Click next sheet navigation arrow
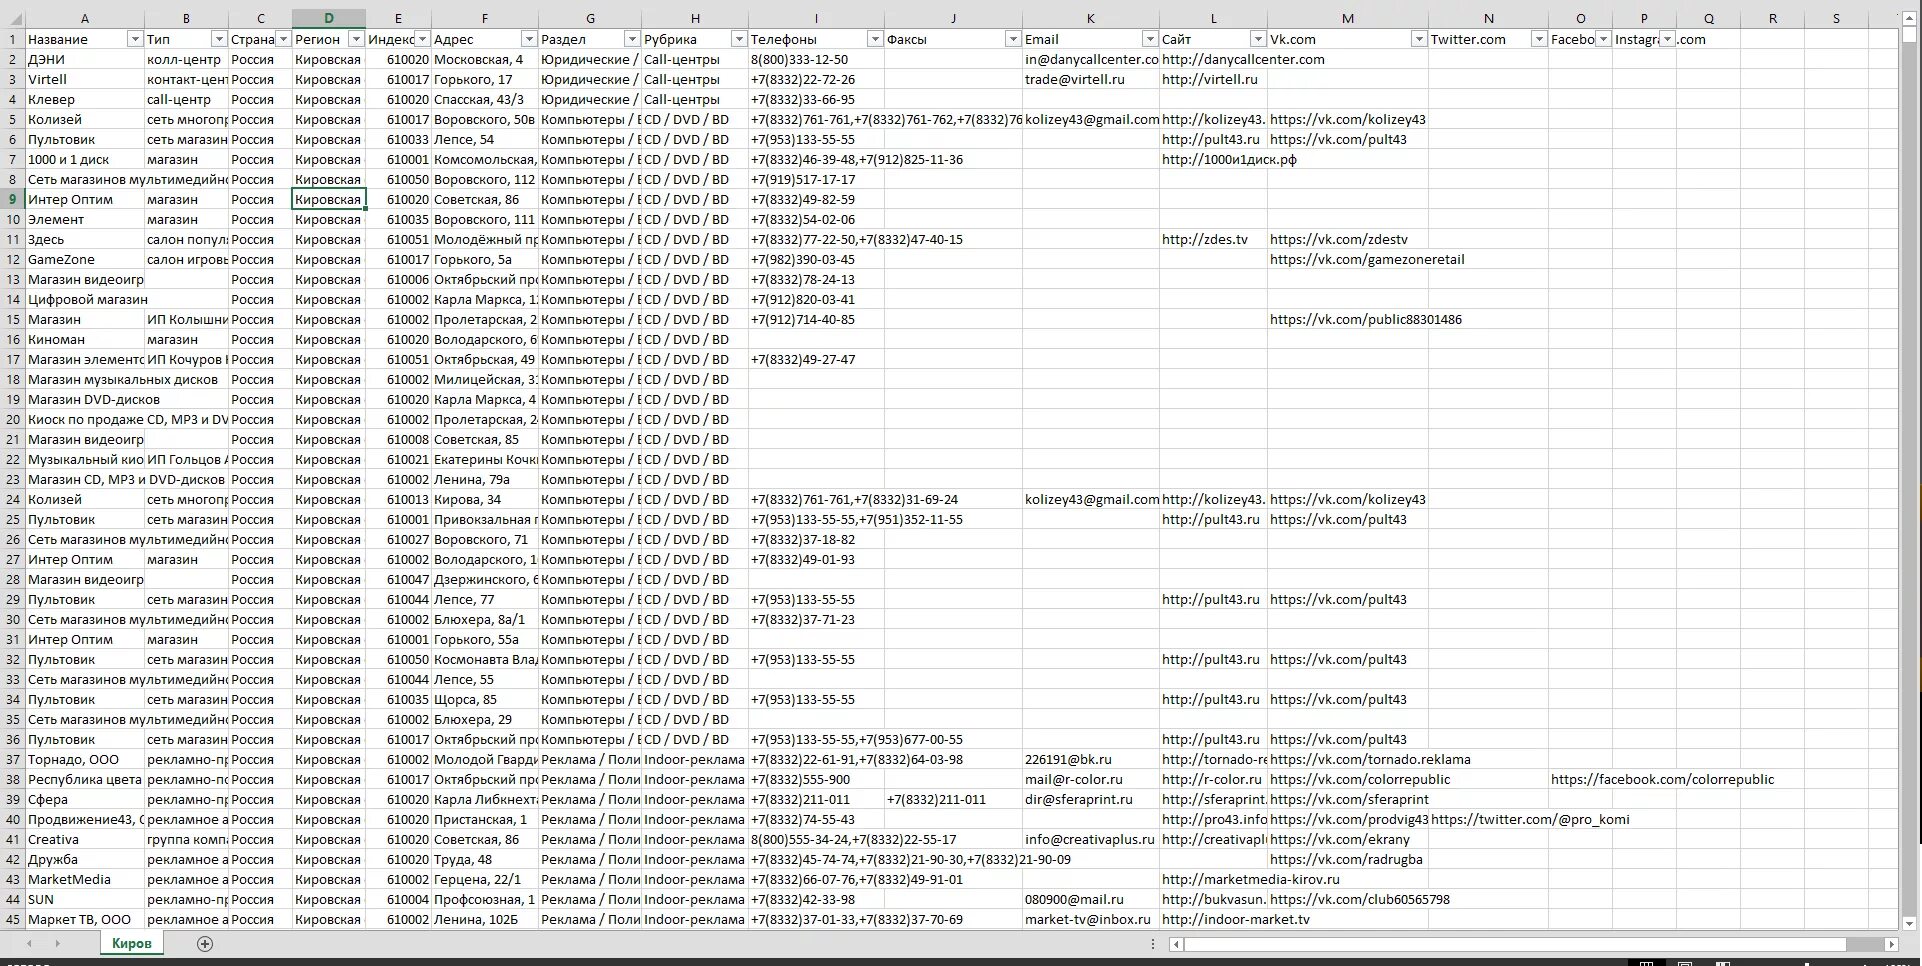This screenshot has height=966, width=1922. (57, 943)
